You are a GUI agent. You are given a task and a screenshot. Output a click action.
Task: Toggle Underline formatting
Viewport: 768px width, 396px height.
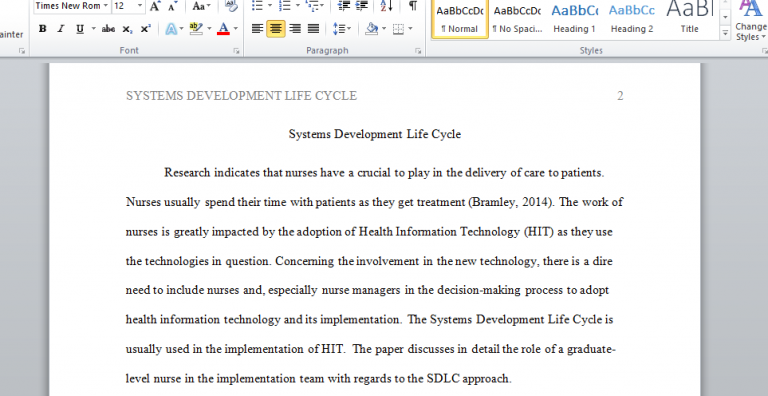[80, 29]
